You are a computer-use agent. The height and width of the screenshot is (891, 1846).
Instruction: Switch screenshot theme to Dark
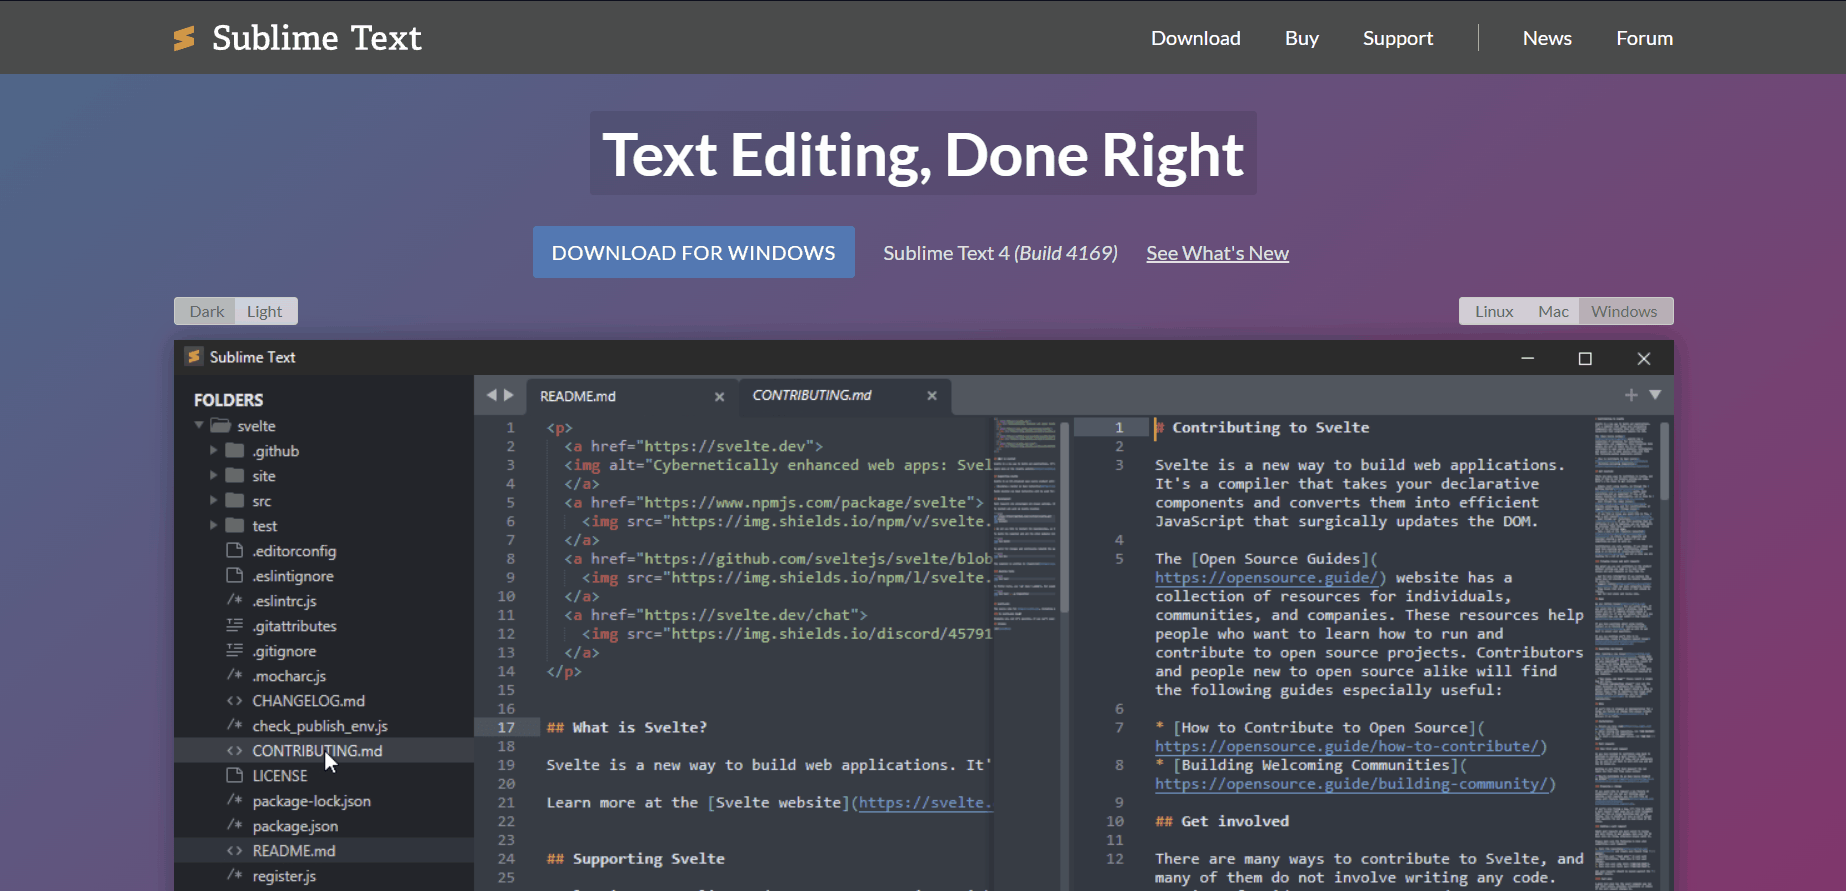[207, 311]
